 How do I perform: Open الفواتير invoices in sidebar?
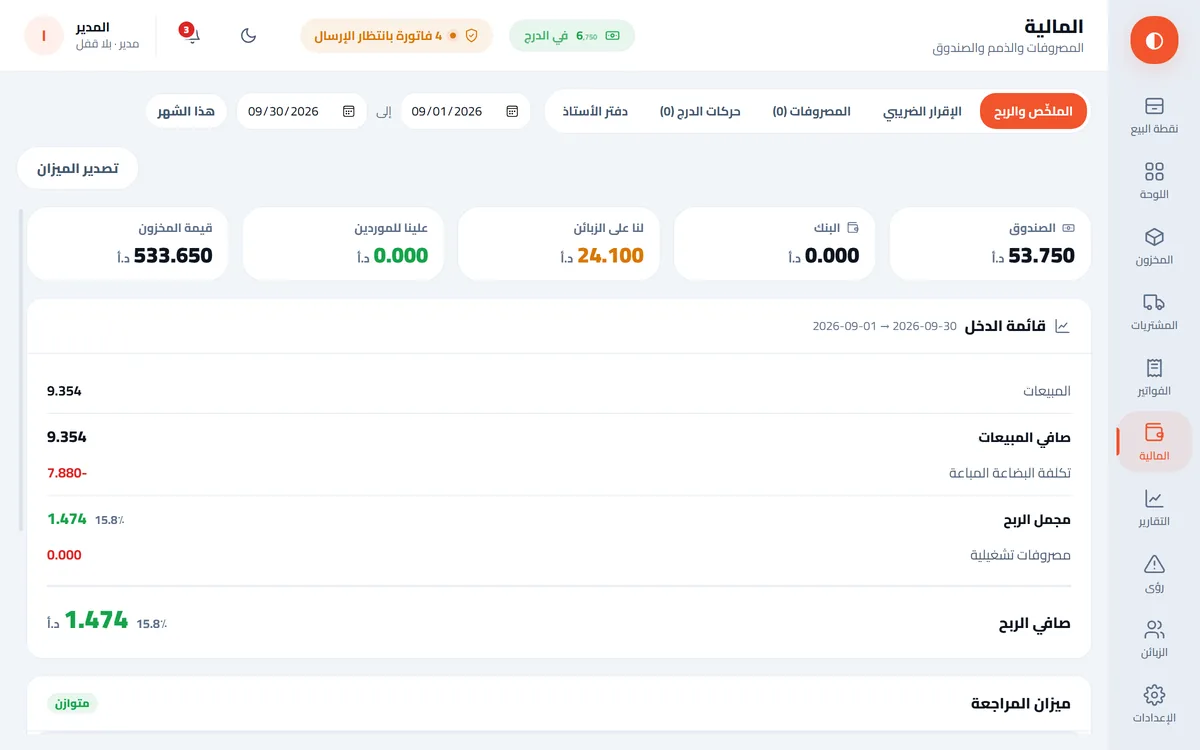point(1154,377)
